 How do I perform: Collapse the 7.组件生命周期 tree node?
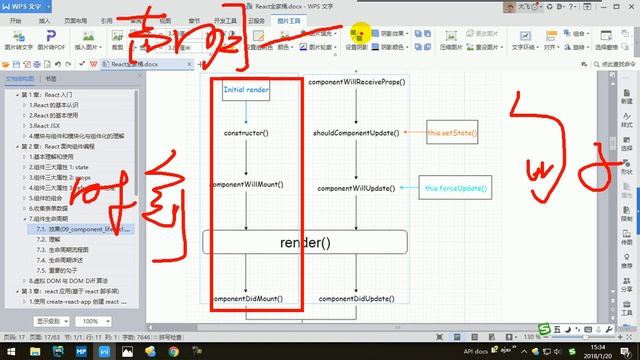[25, 219]
